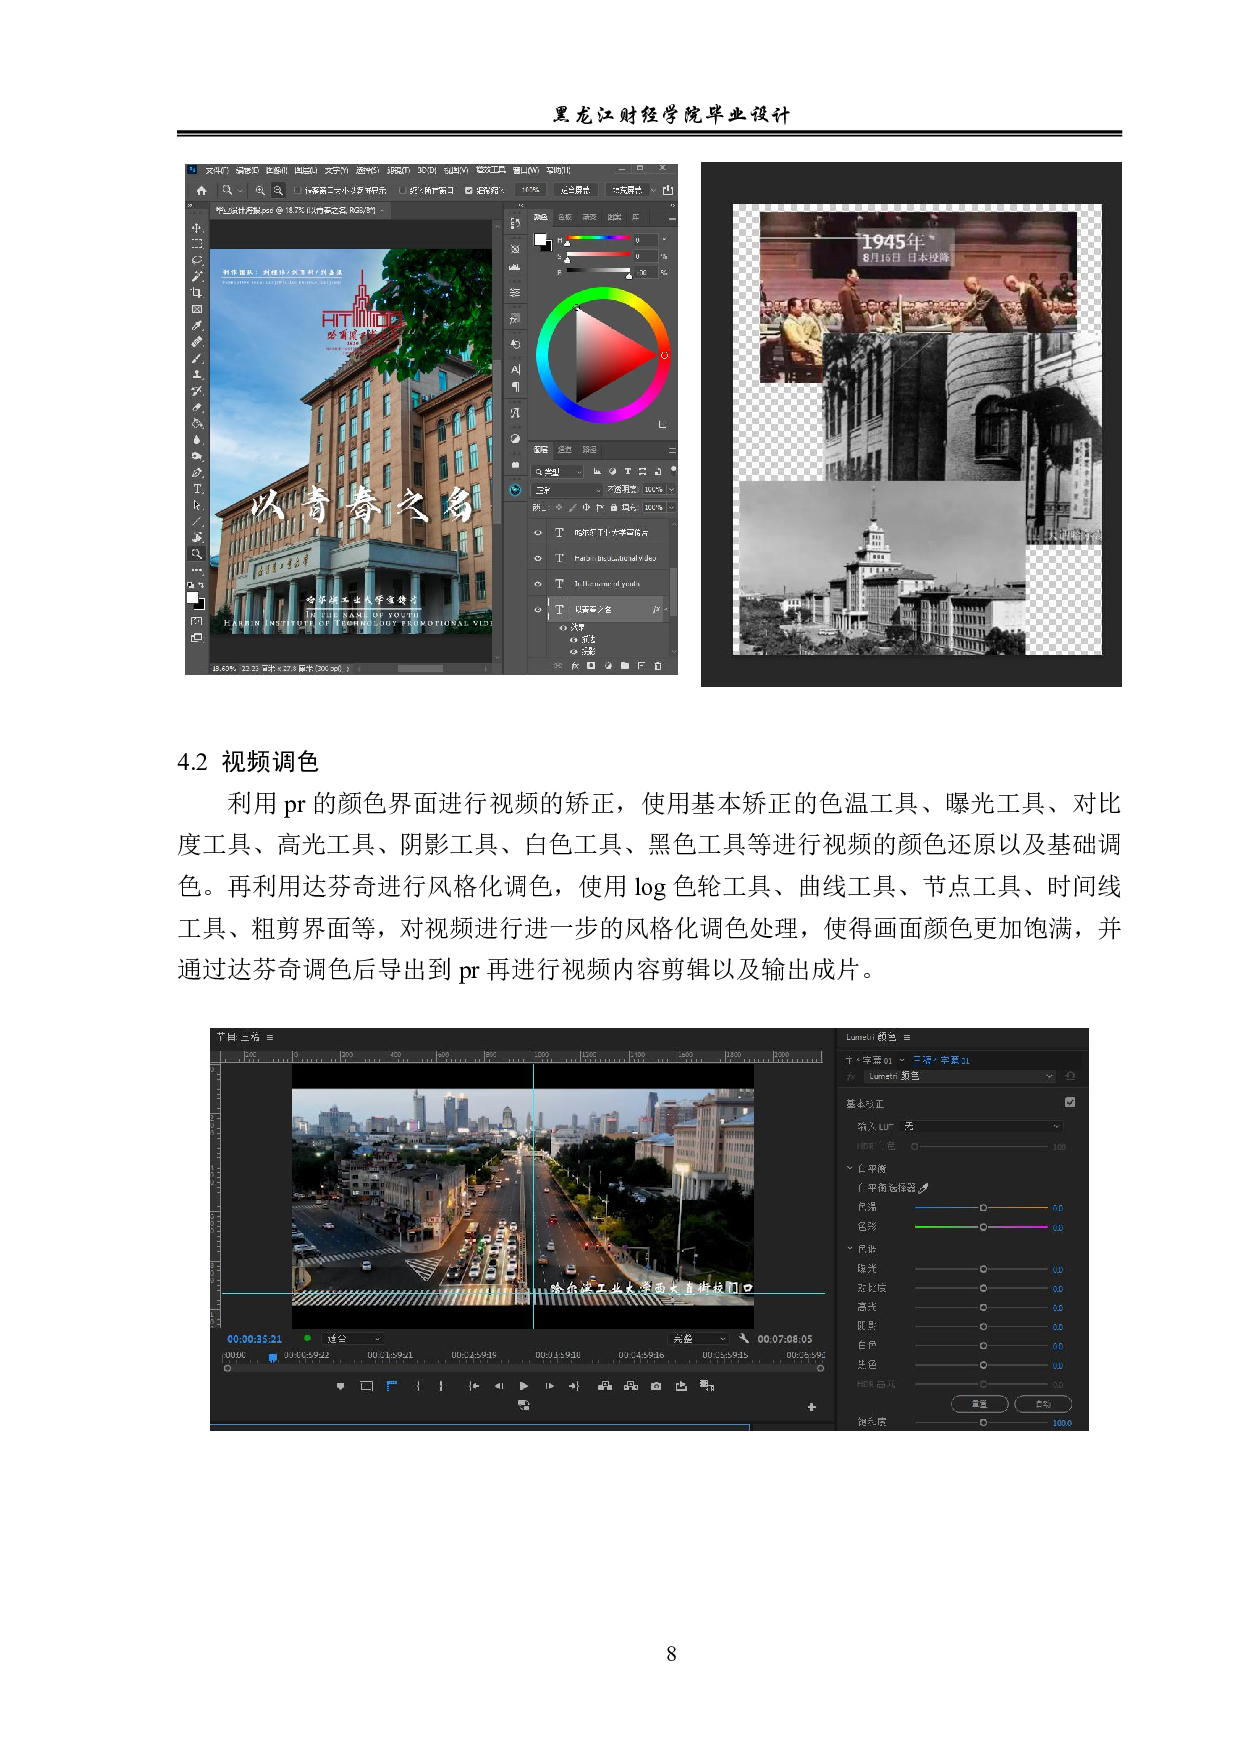Image resolution: width=1240 pixels, height=1754 pixels.
Task: Select the Crop tool in Photoshop toolbar
Action: [197, 293]
